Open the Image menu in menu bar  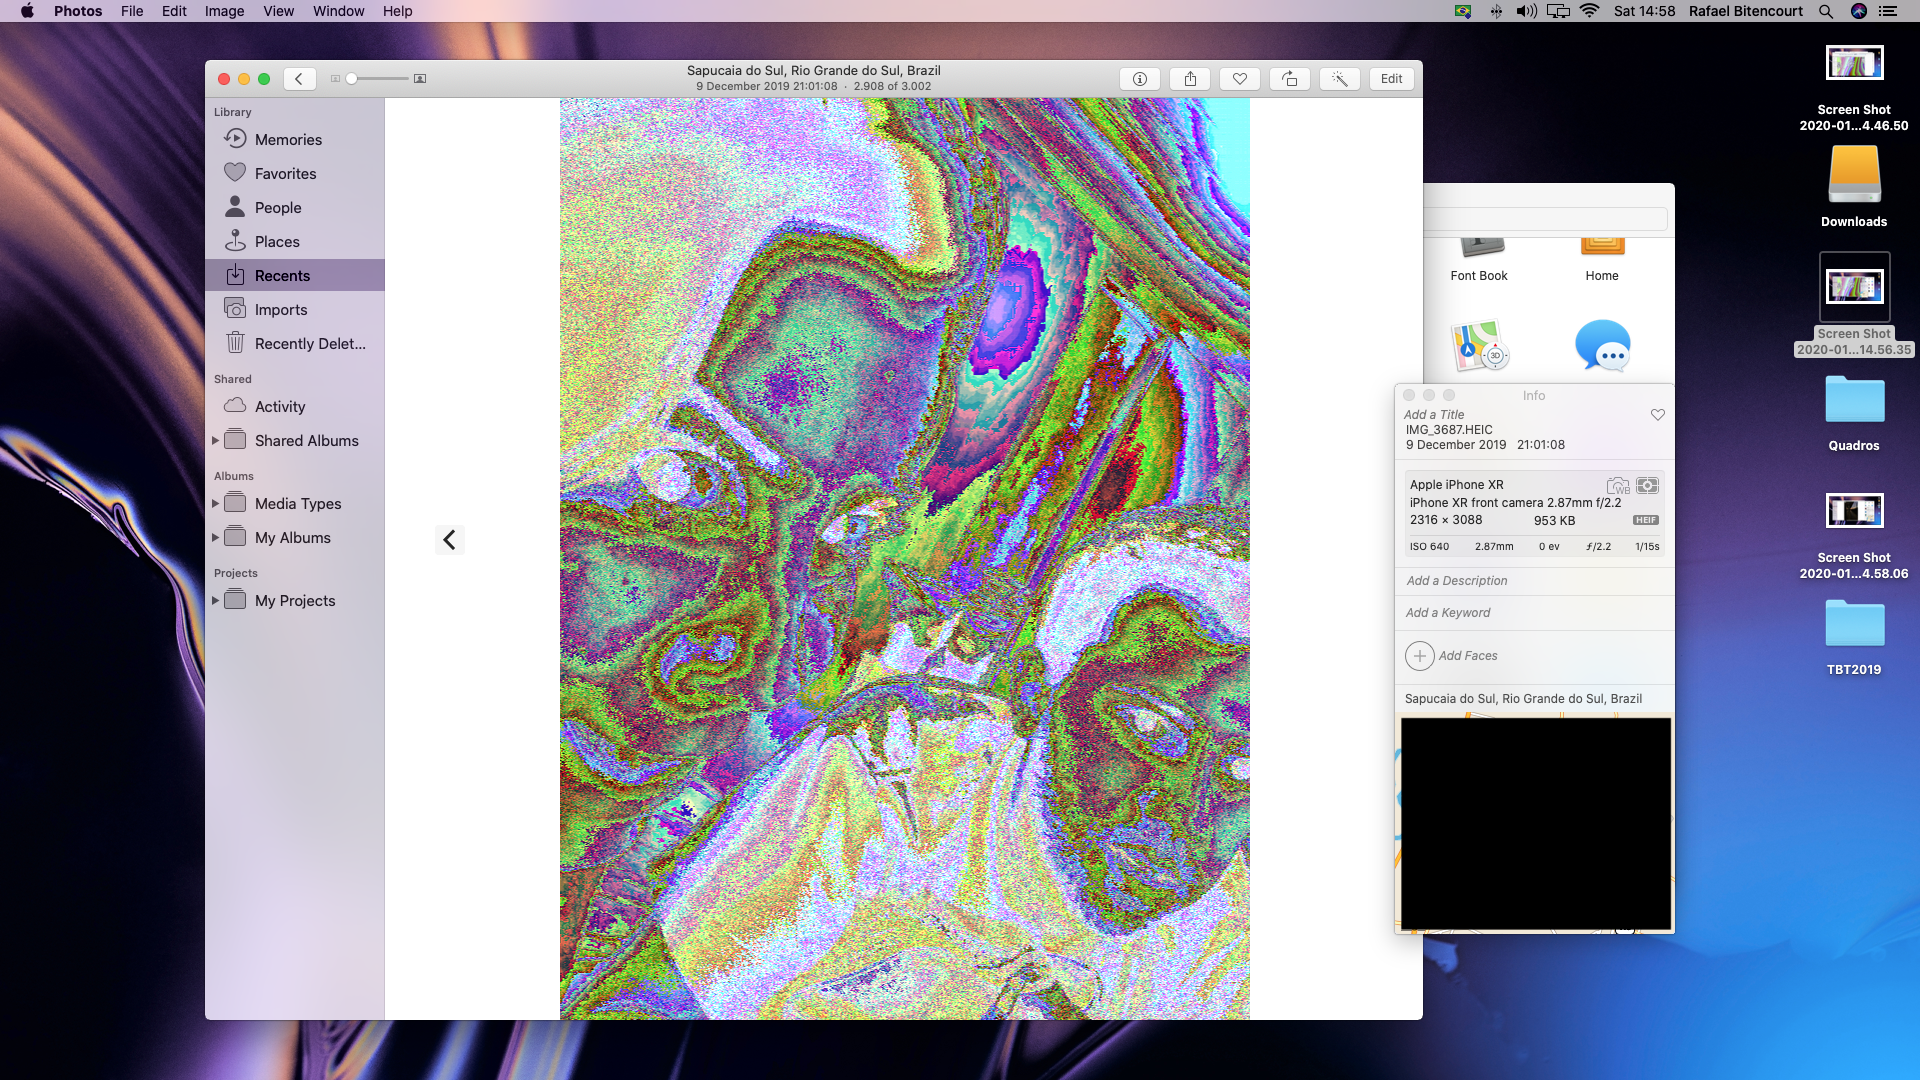224,11
